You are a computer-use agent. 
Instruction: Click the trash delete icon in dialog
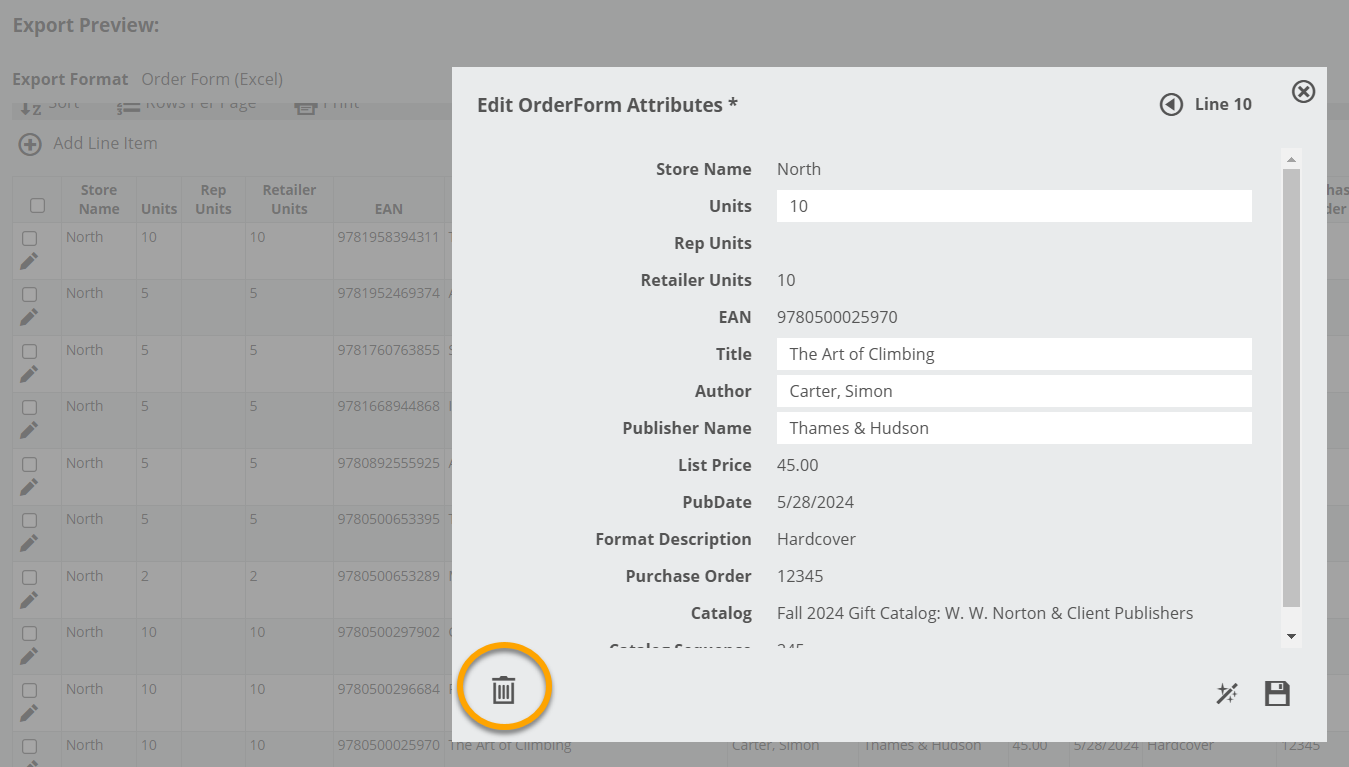point(503,690)
